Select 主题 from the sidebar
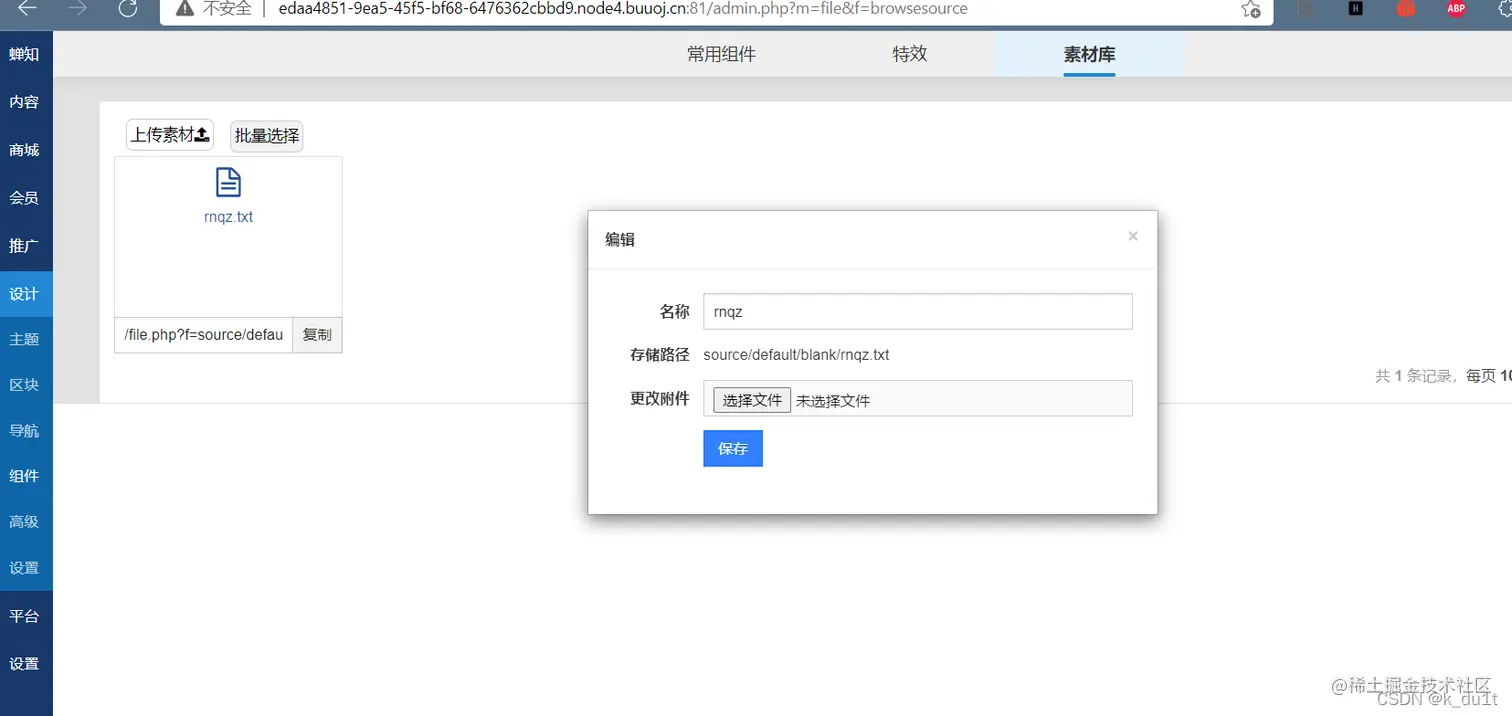 coord(26,339)
